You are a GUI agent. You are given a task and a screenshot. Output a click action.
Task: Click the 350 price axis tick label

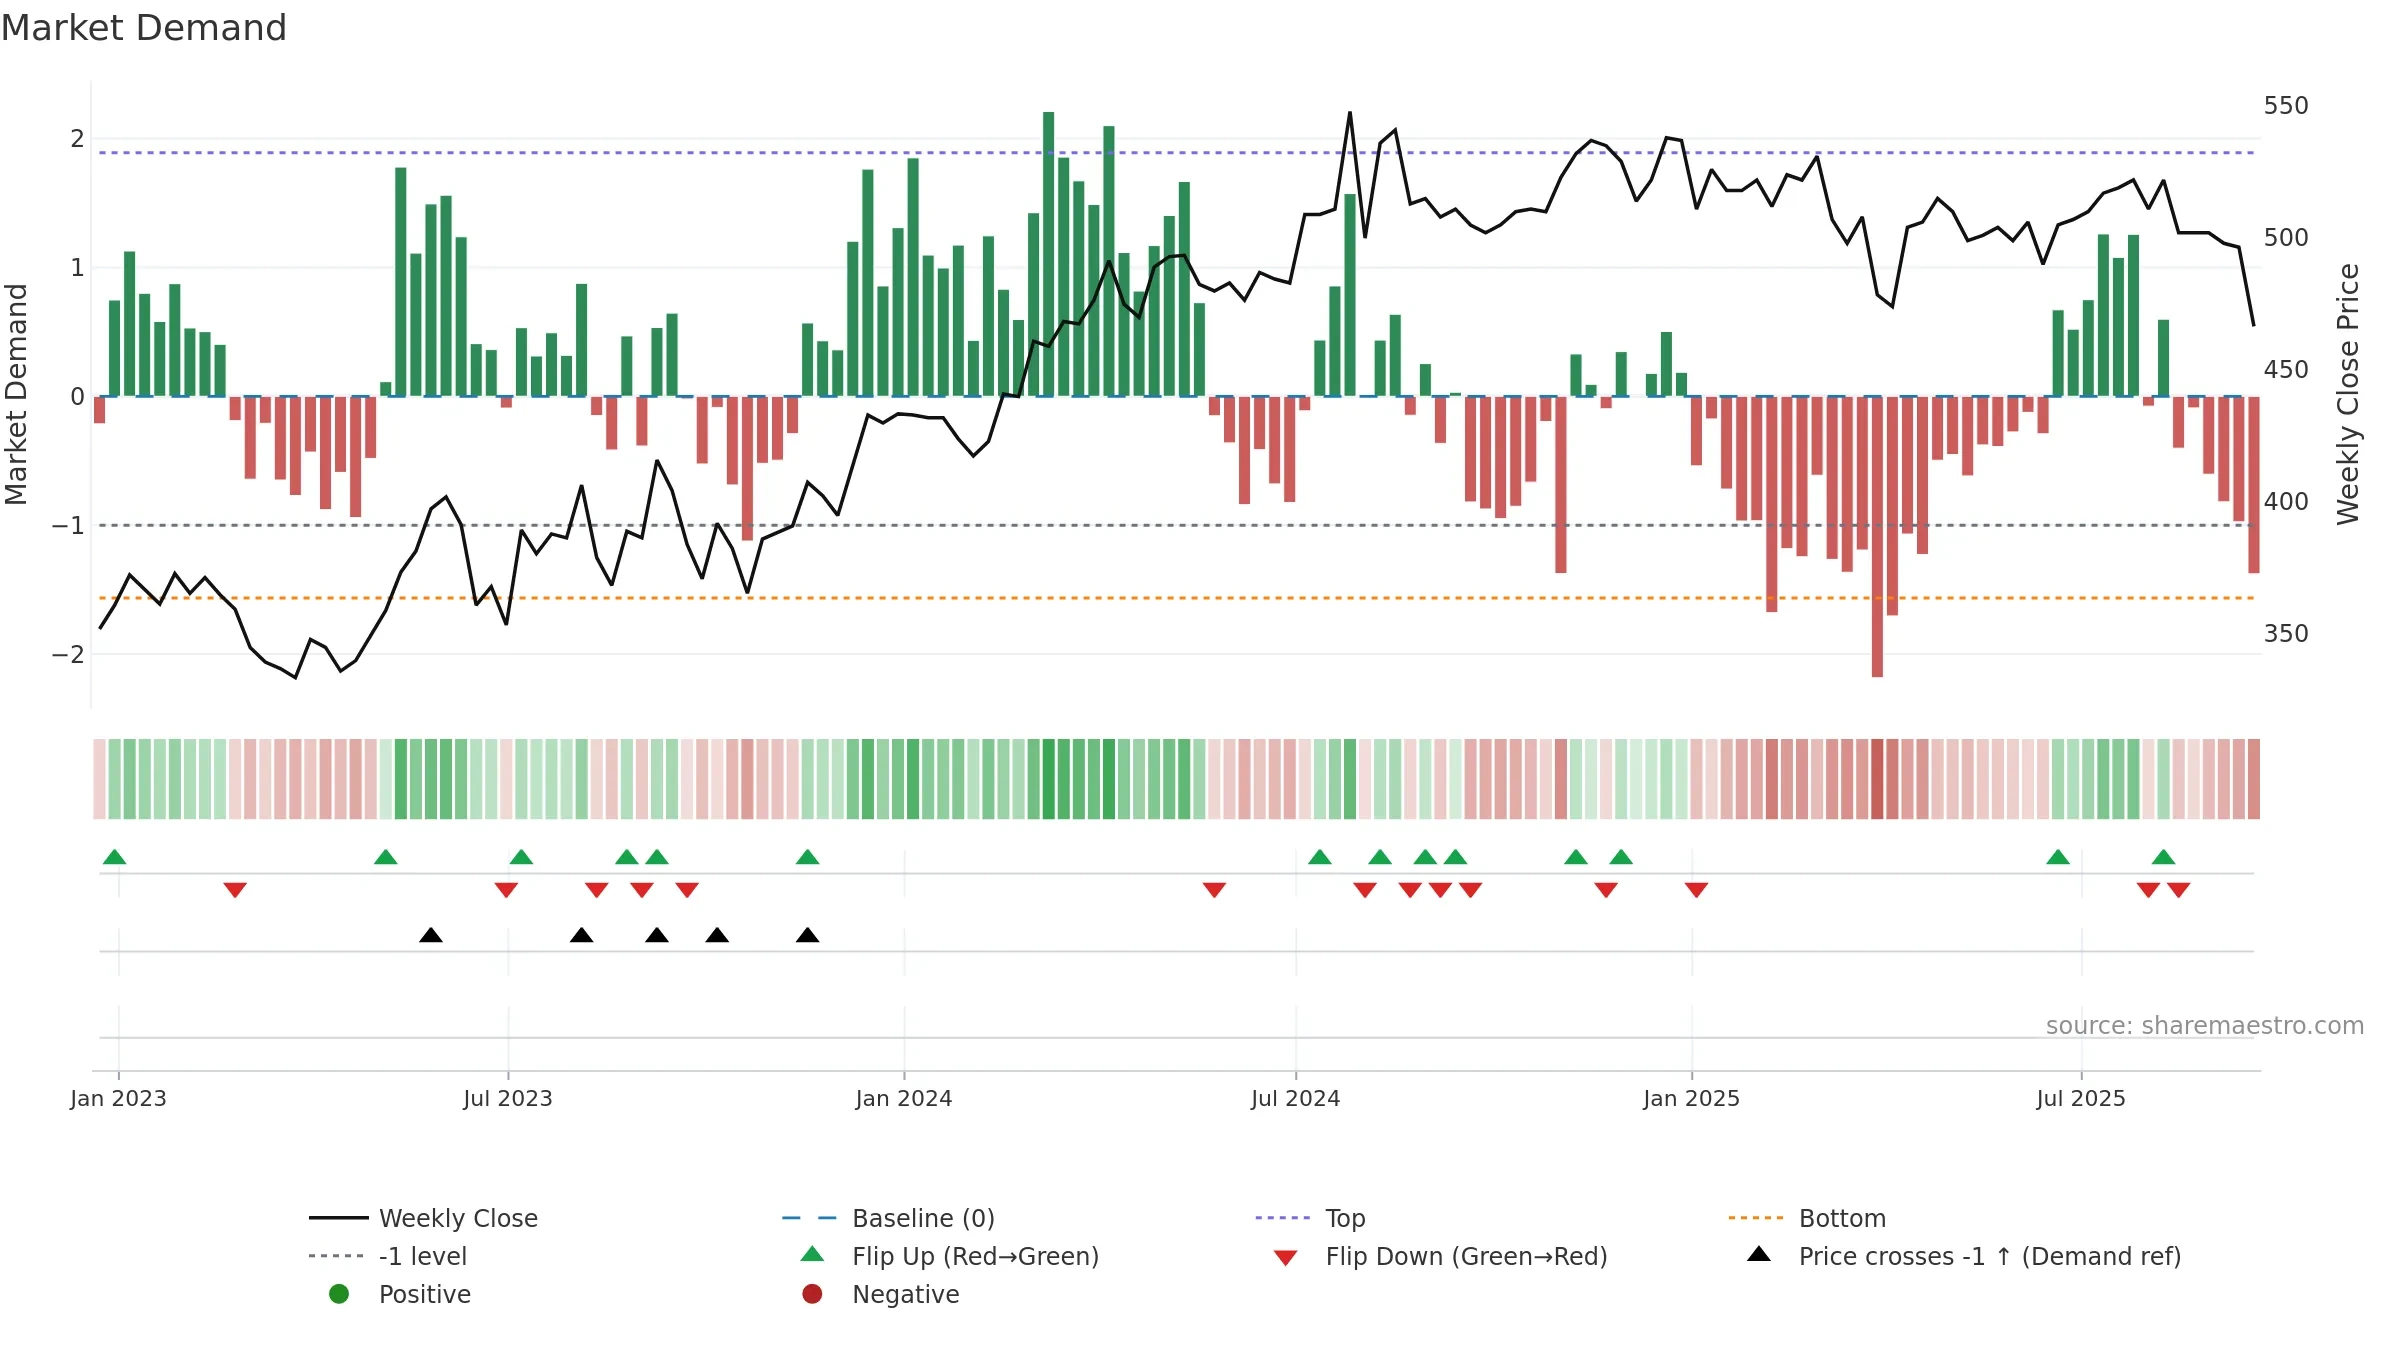point(2286,633)
